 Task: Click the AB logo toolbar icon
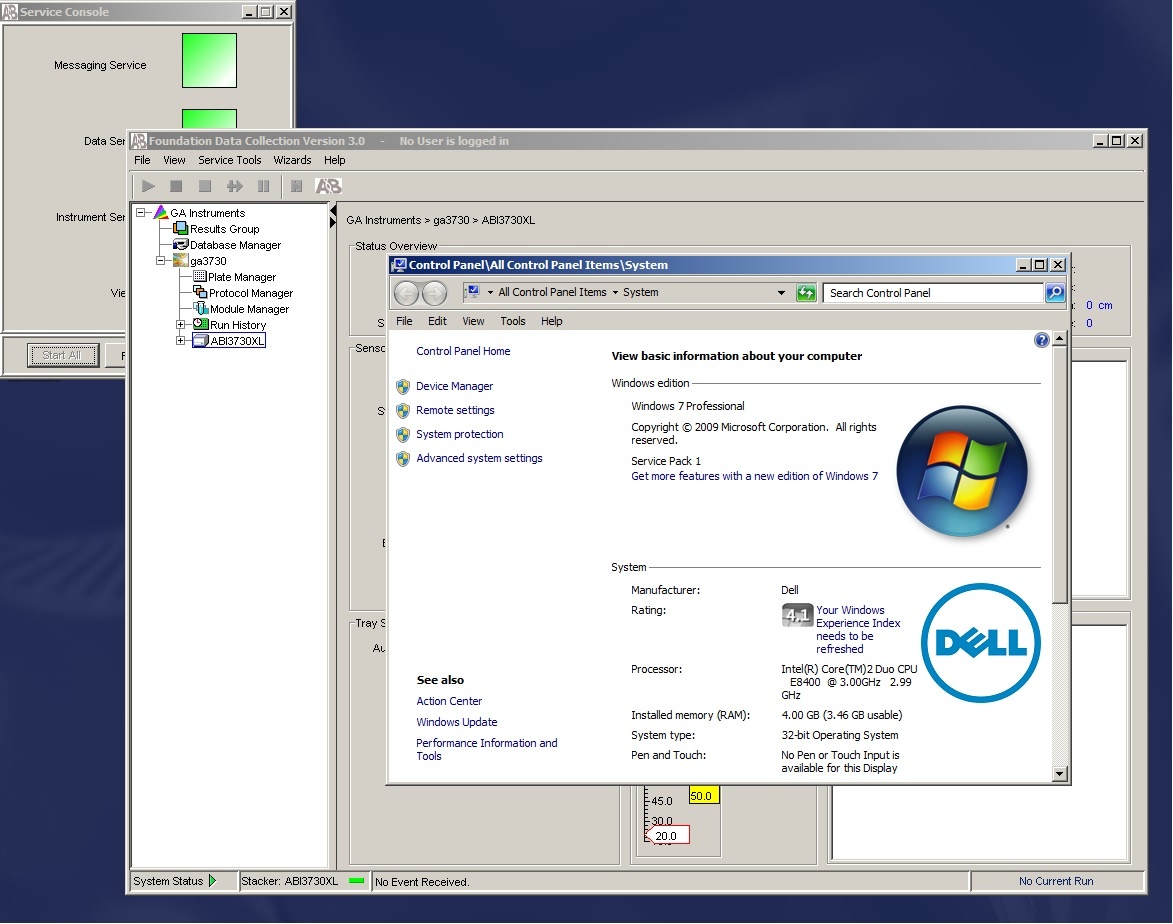(328, 186)
